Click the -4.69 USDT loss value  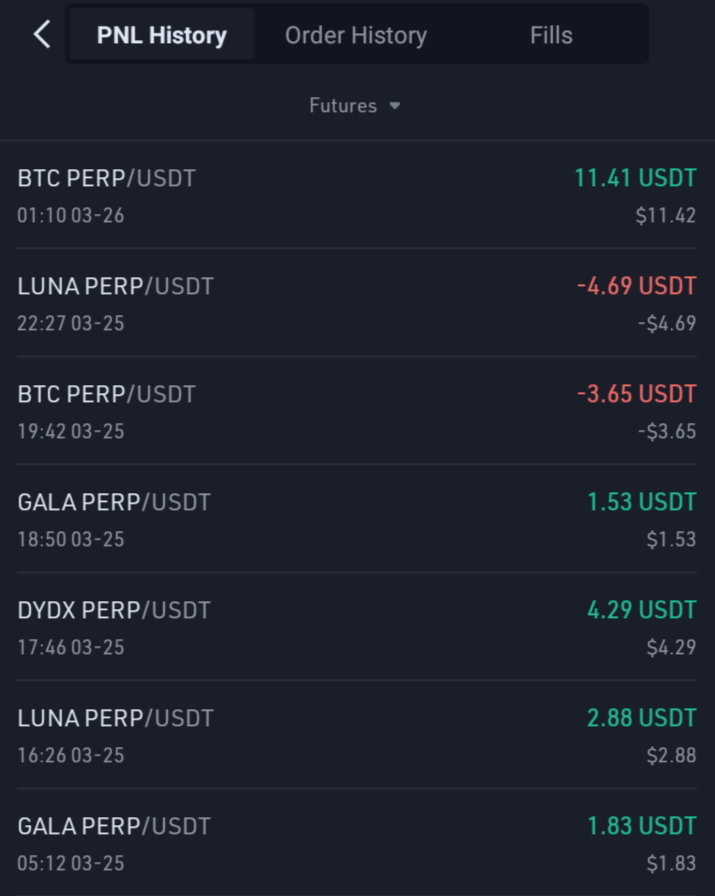637,286
